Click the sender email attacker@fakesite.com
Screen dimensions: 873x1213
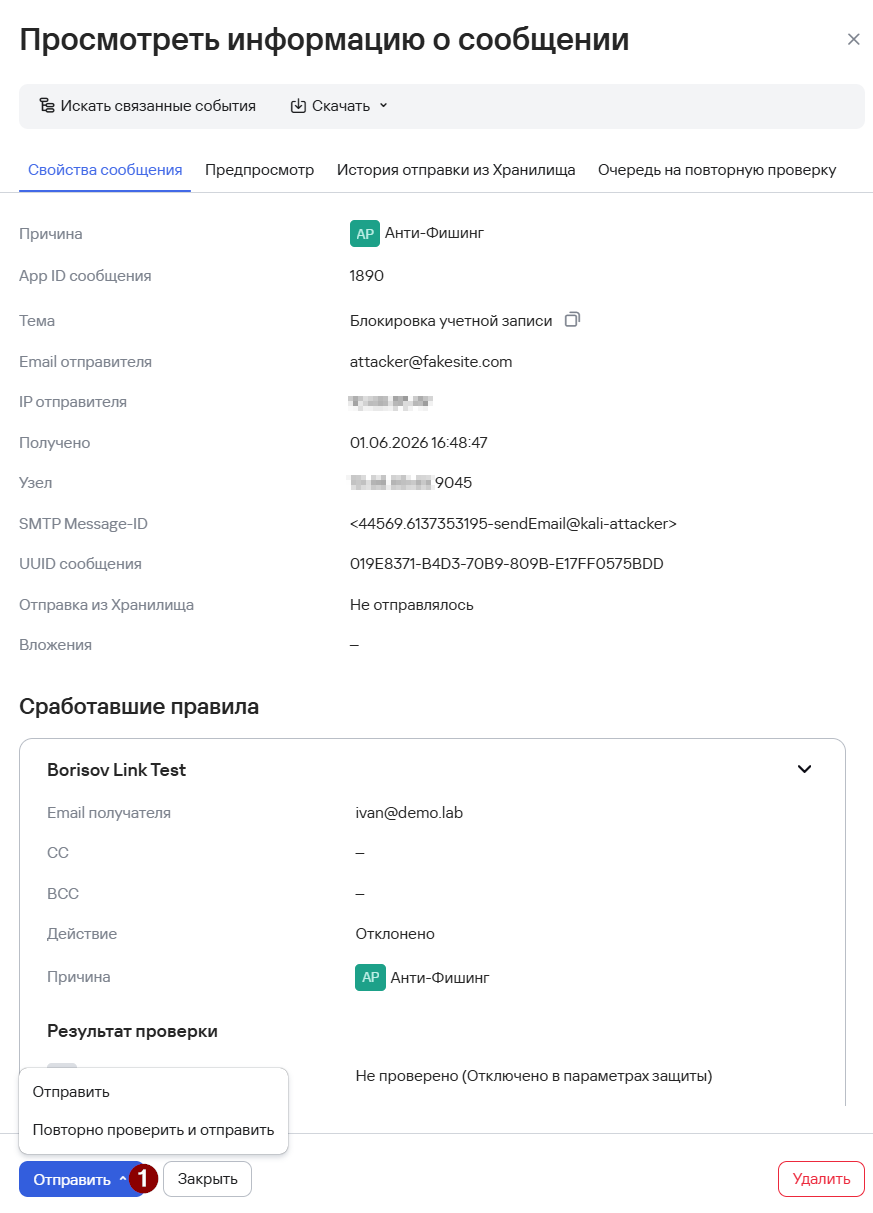pyautogui.click(x=431, y=362)
